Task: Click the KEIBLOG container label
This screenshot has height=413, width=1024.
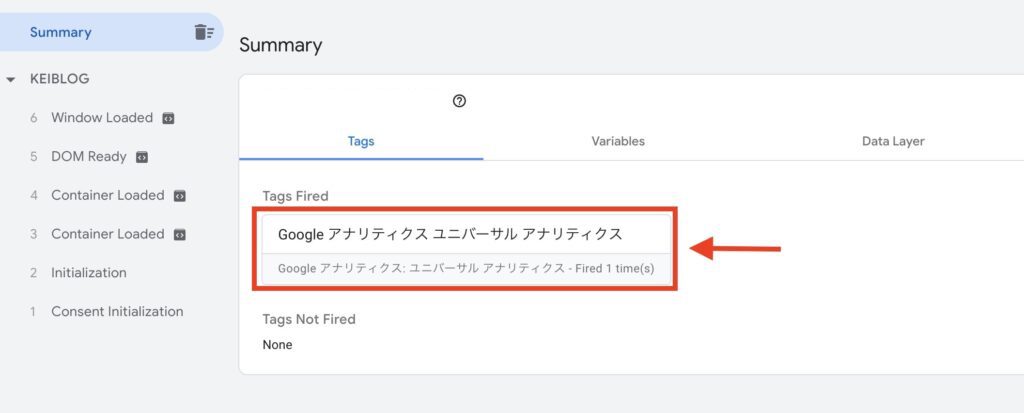Action: tap(59, 79)
